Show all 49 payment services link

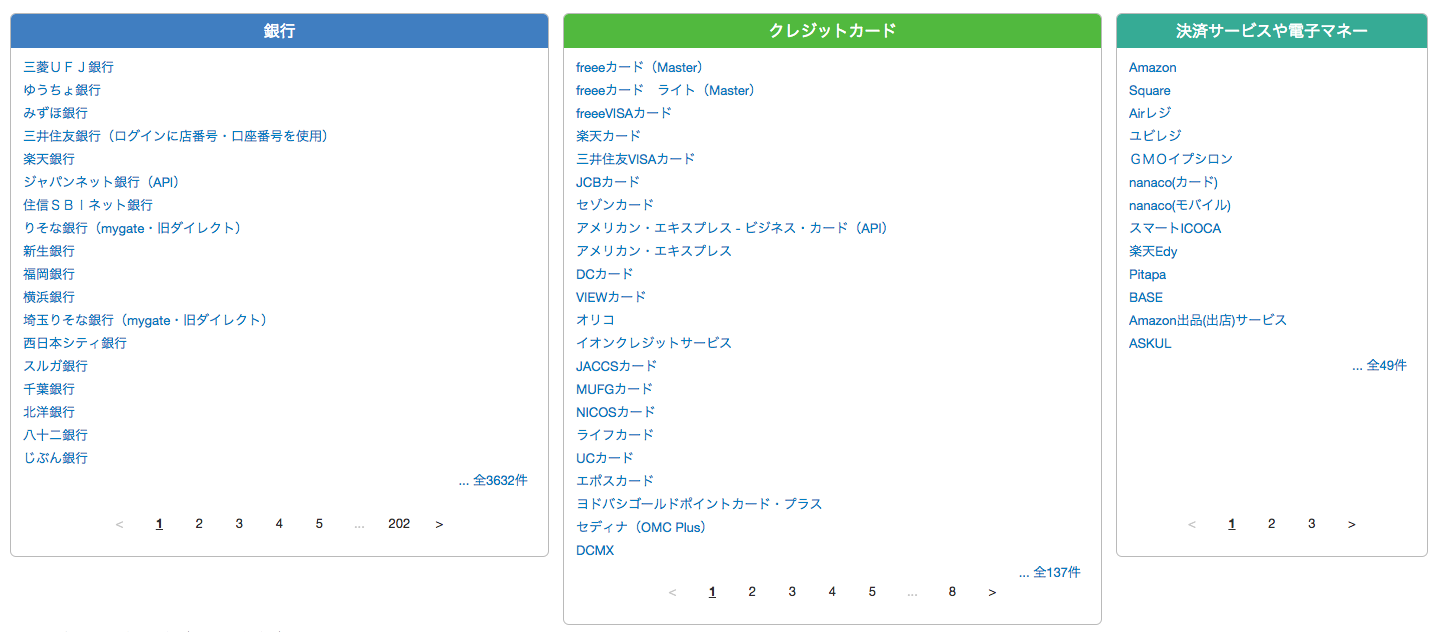(x=1379, y=366)
